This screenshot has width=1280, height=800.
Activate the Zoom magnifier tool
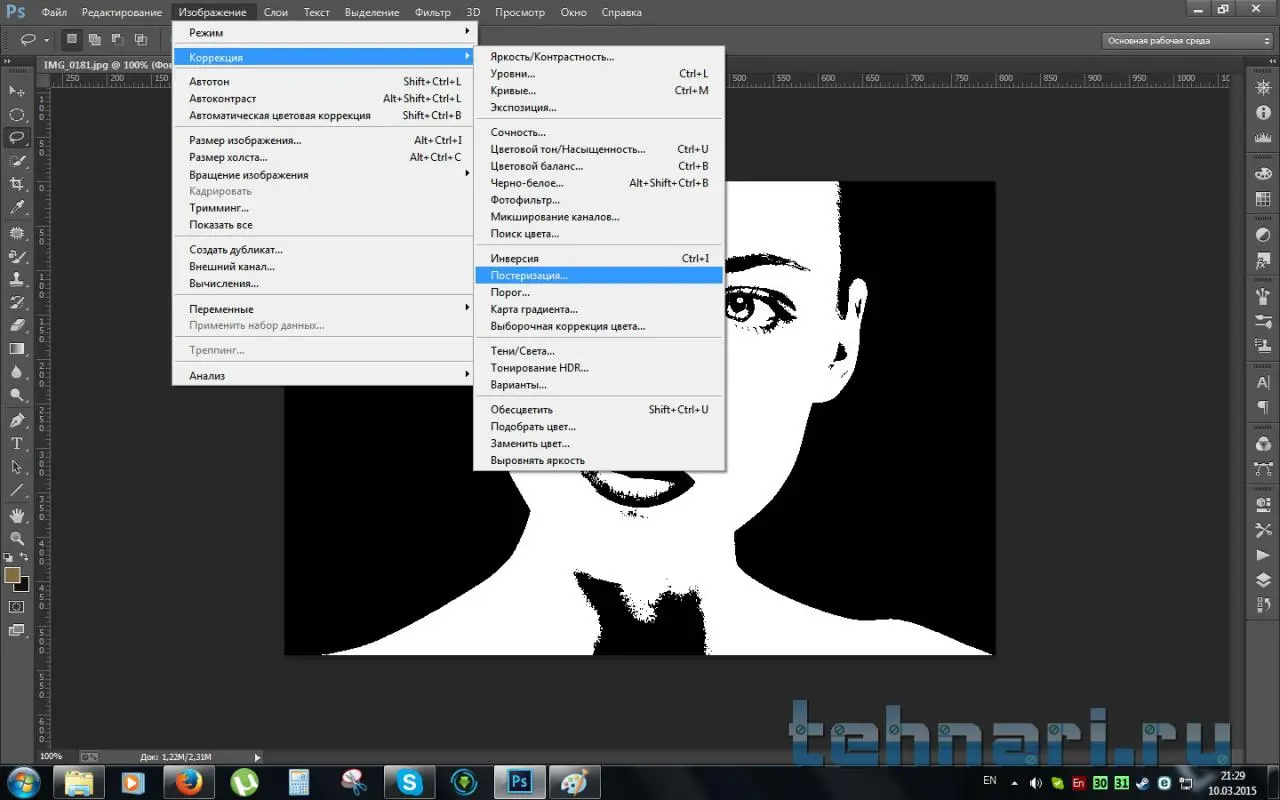tap(17, 539)
